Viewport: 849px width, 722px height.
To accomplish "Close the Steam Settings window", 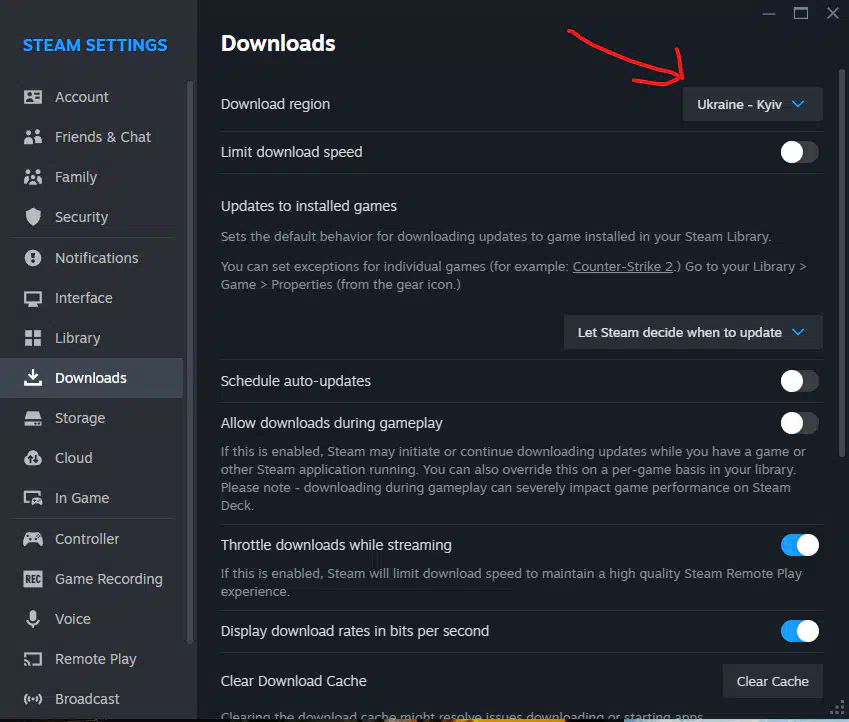I will point(833,13).
